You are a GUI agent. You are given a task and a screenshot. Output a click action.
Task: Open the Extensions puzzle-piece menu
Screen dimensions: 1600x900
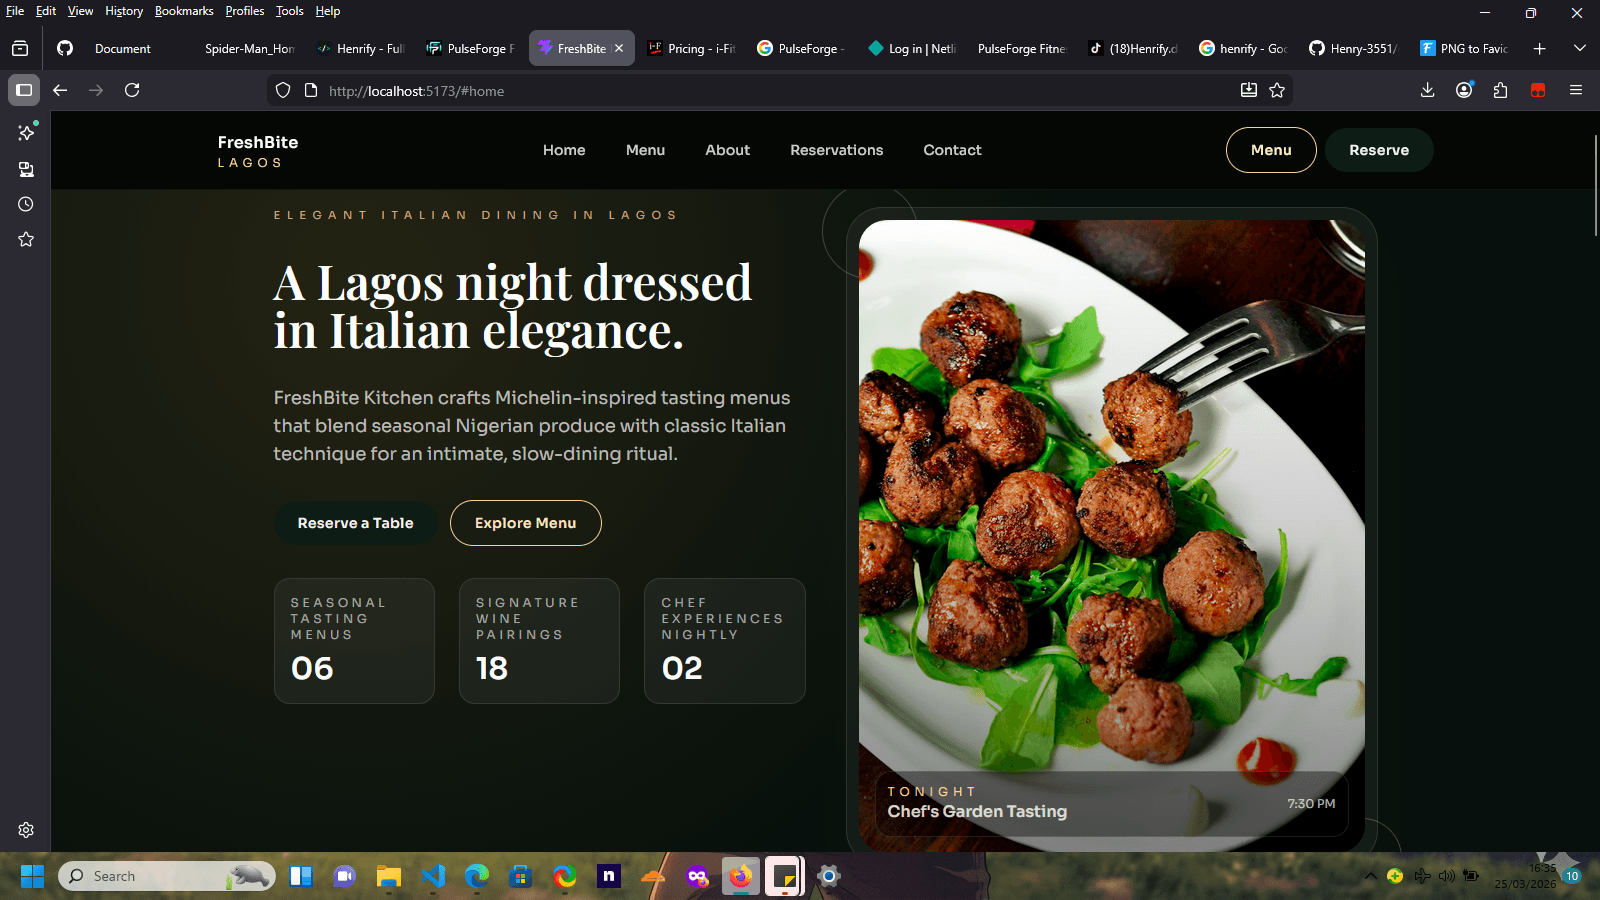[1500, 90]
